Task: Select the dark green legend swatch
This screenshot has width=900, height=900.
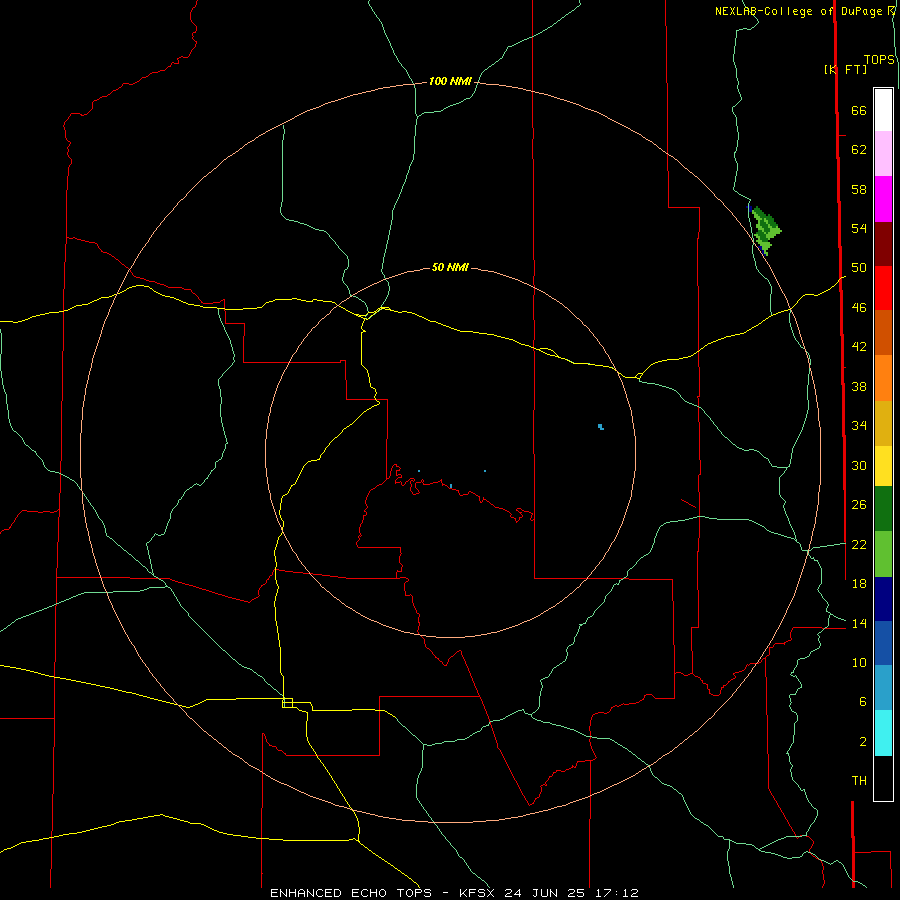Action: click(x=883, y=509)
